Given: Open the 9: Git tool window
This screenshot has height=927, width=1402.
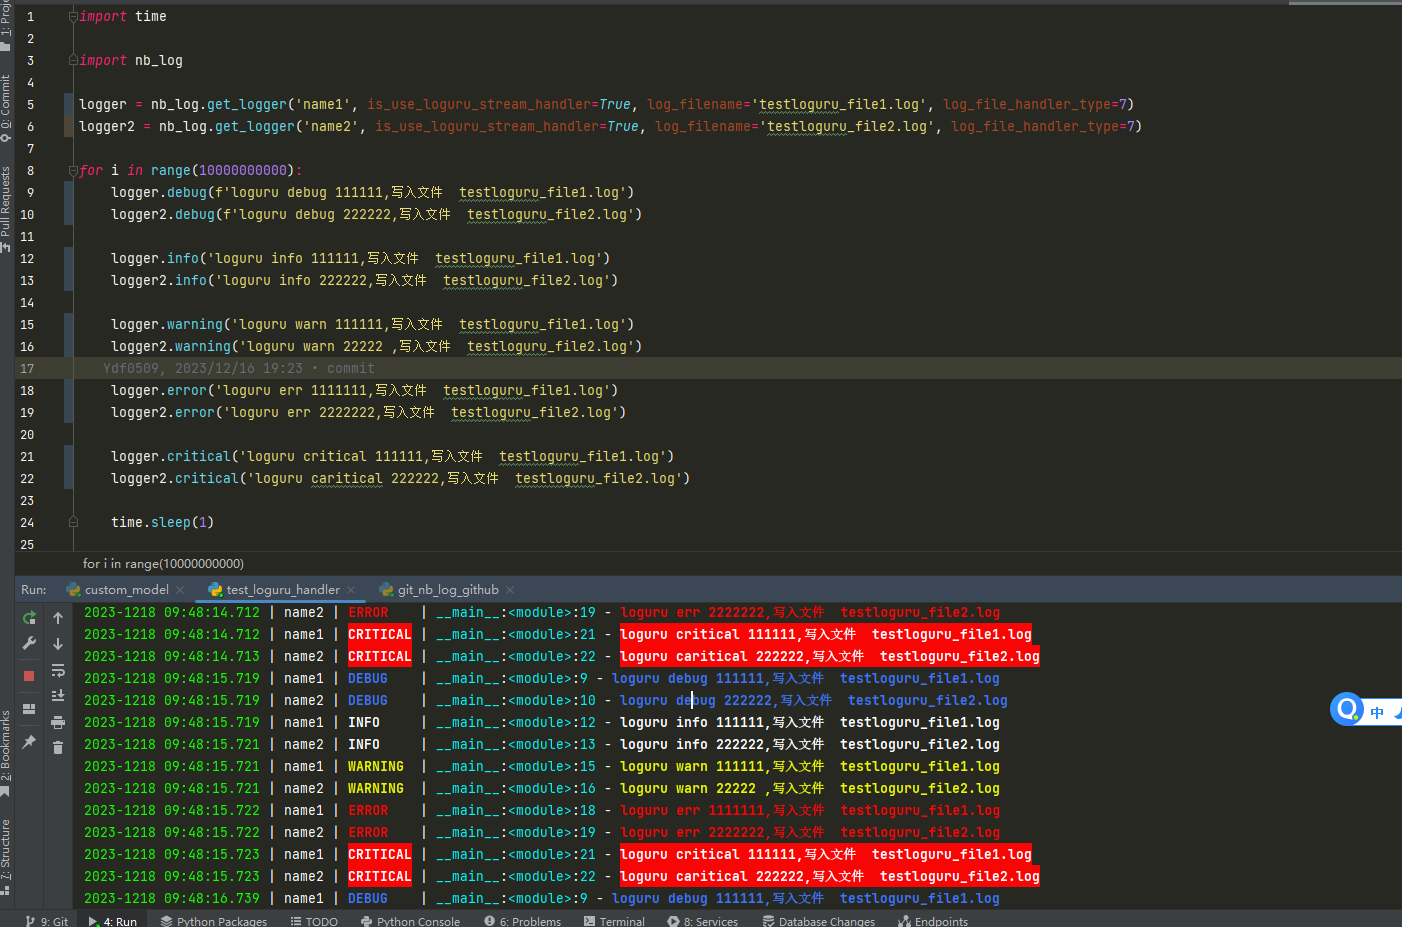Looking at the screenshot, I should 47,921.
